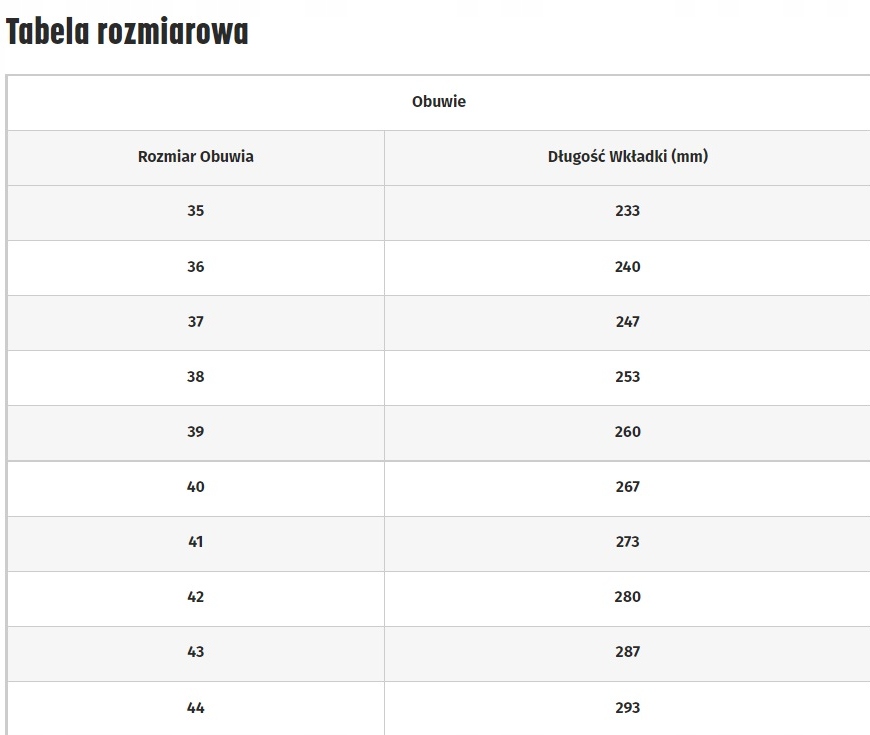
Task: Click the Rozmiar Obuwia column header
Action: pyautogui.click(x=196, y=157)
